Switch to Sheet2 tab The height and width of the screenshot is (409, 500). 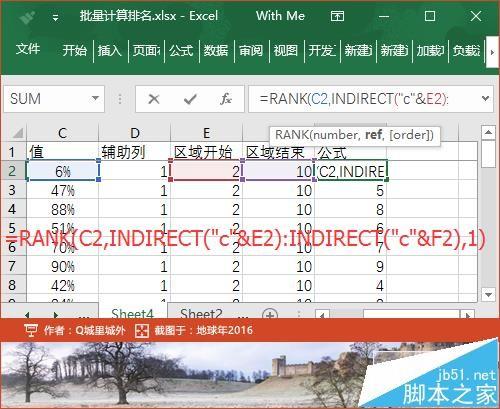201,313
